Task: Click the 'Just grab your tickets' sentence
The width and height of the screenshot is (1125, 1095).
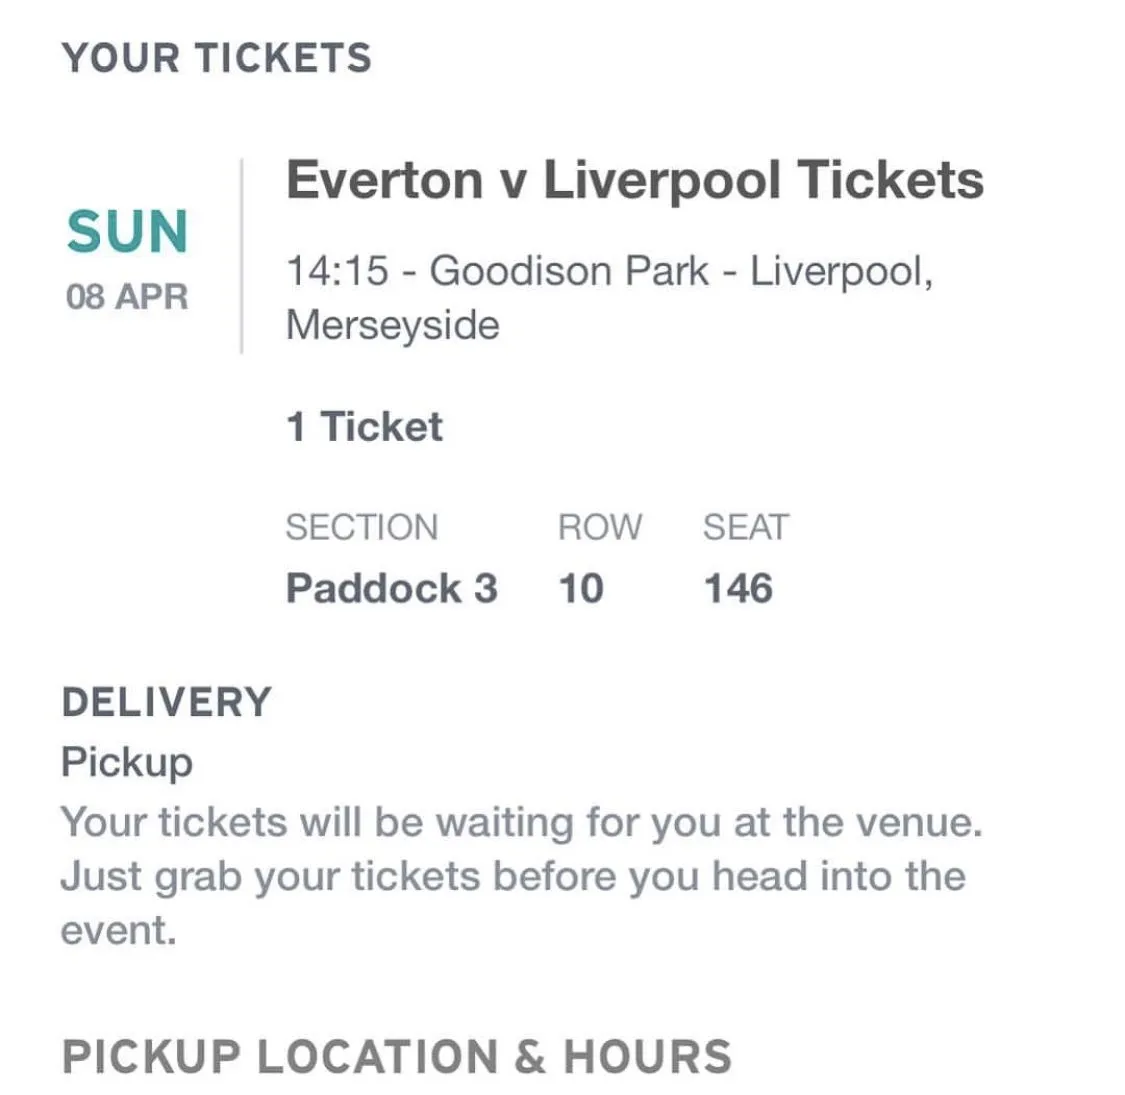Action: point(513,877)
